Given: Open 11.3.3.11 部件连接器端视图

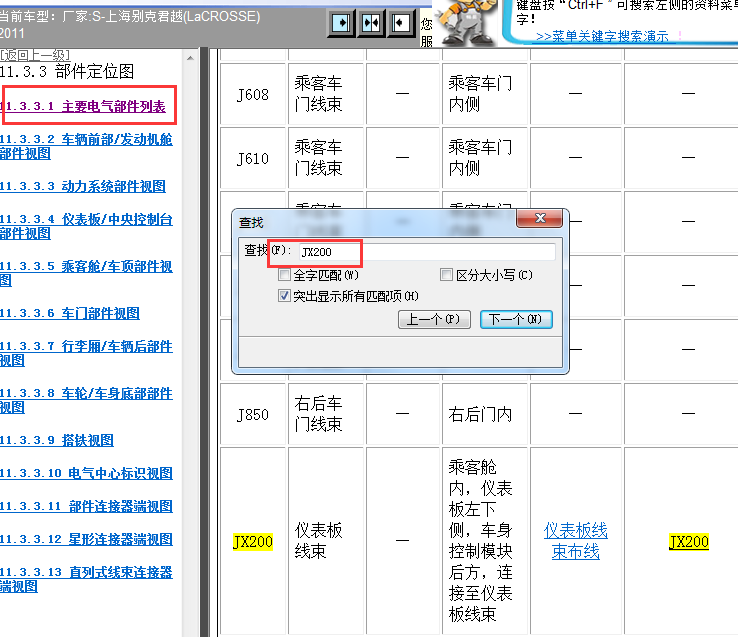Looking at the screenshot, I should (x=86, y=507).
